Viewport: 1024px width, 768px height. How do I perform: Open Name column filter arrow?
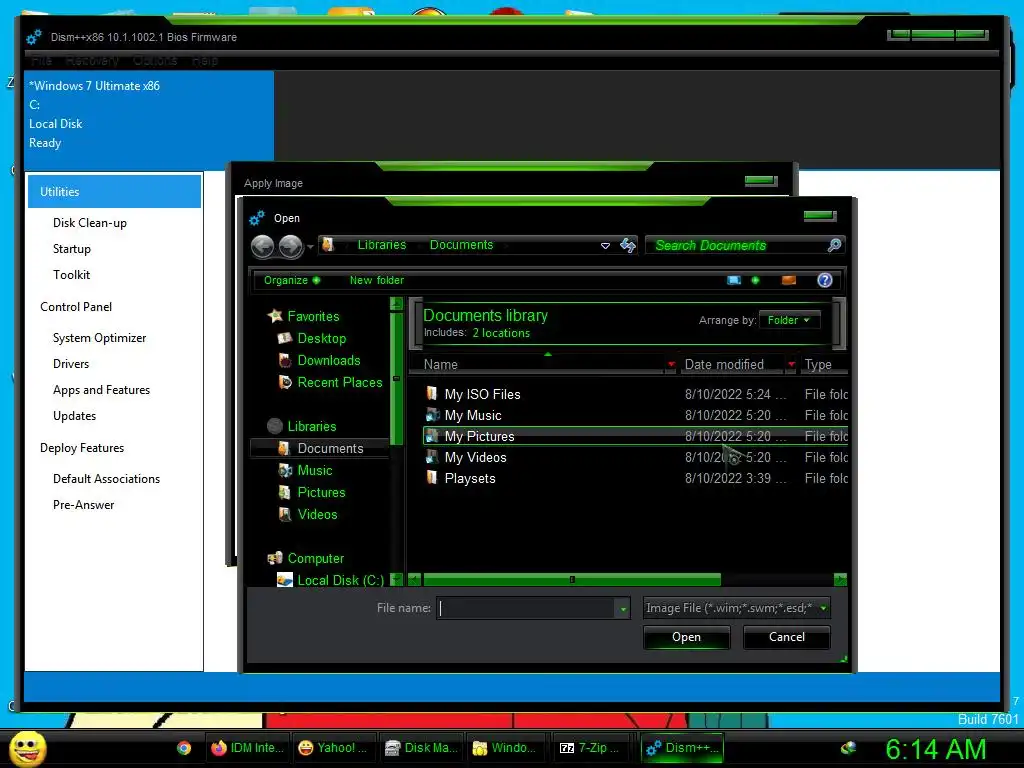pyautogui.click(x=671, y=364)
